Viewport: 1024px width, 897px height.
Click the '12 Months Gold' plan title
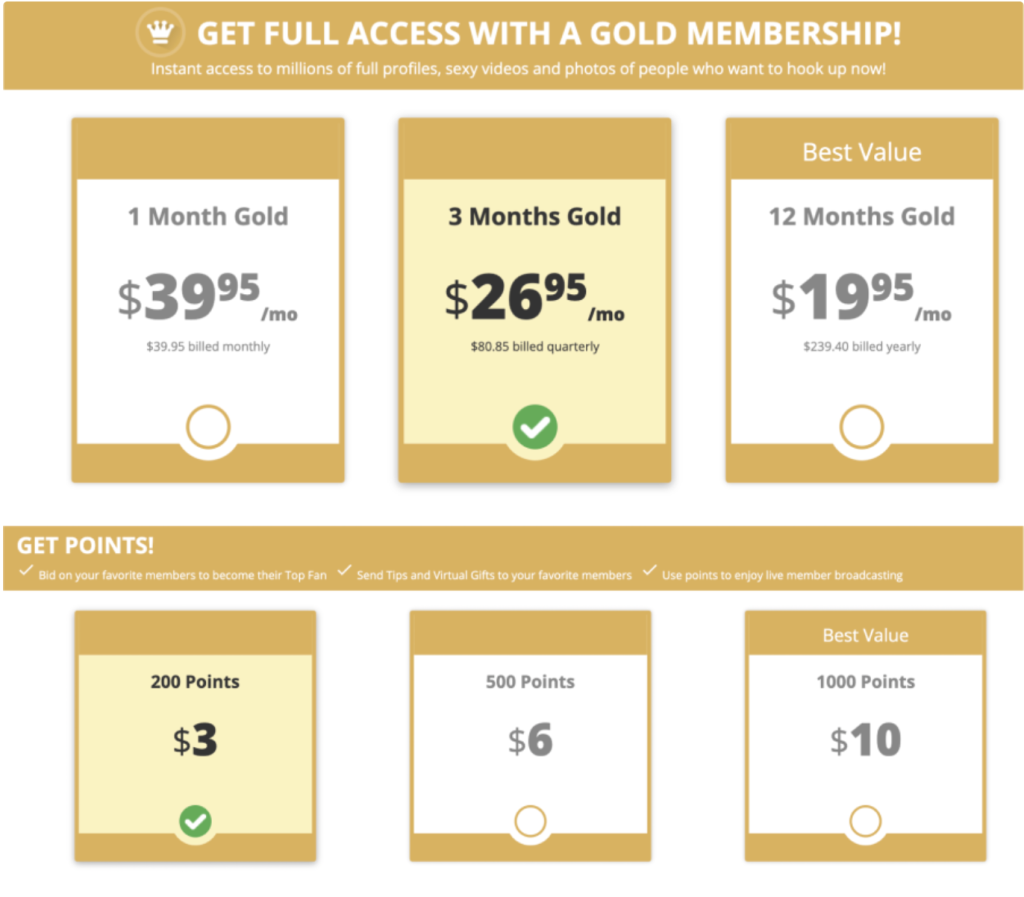click(862, 216)
